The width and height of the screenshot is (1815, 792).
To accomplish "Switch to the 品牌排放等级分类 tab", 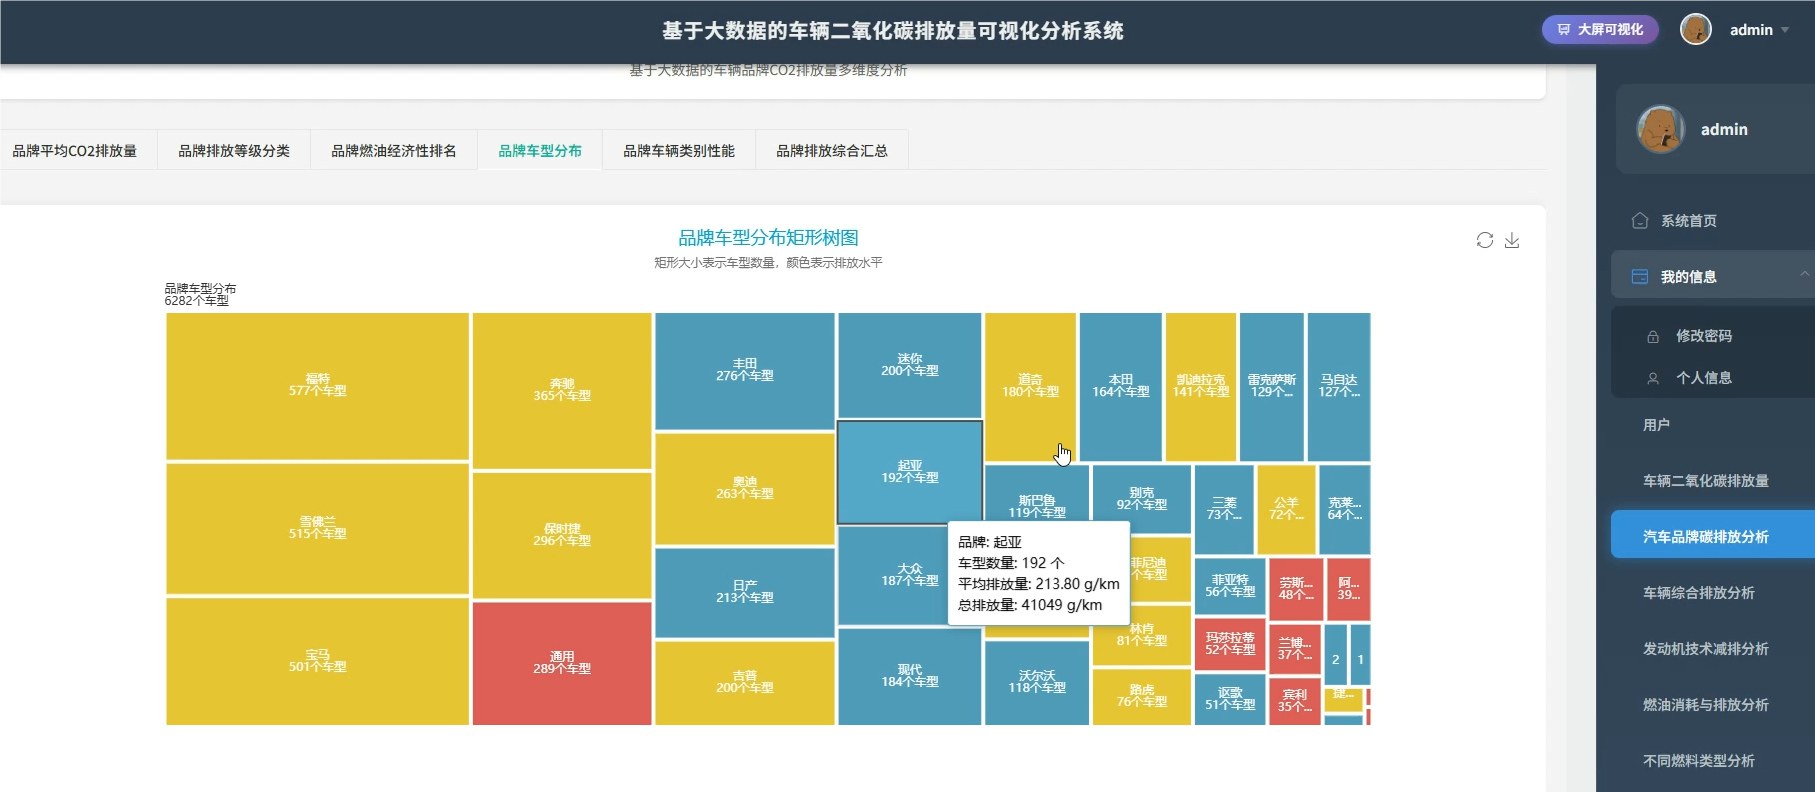I will 234,151.
